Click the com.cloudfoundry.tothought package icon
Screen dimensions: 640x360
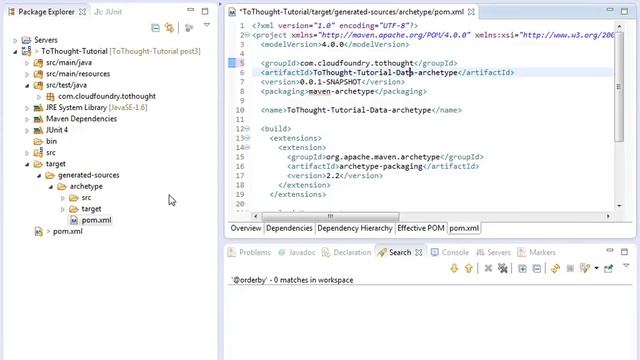point(50,96)
